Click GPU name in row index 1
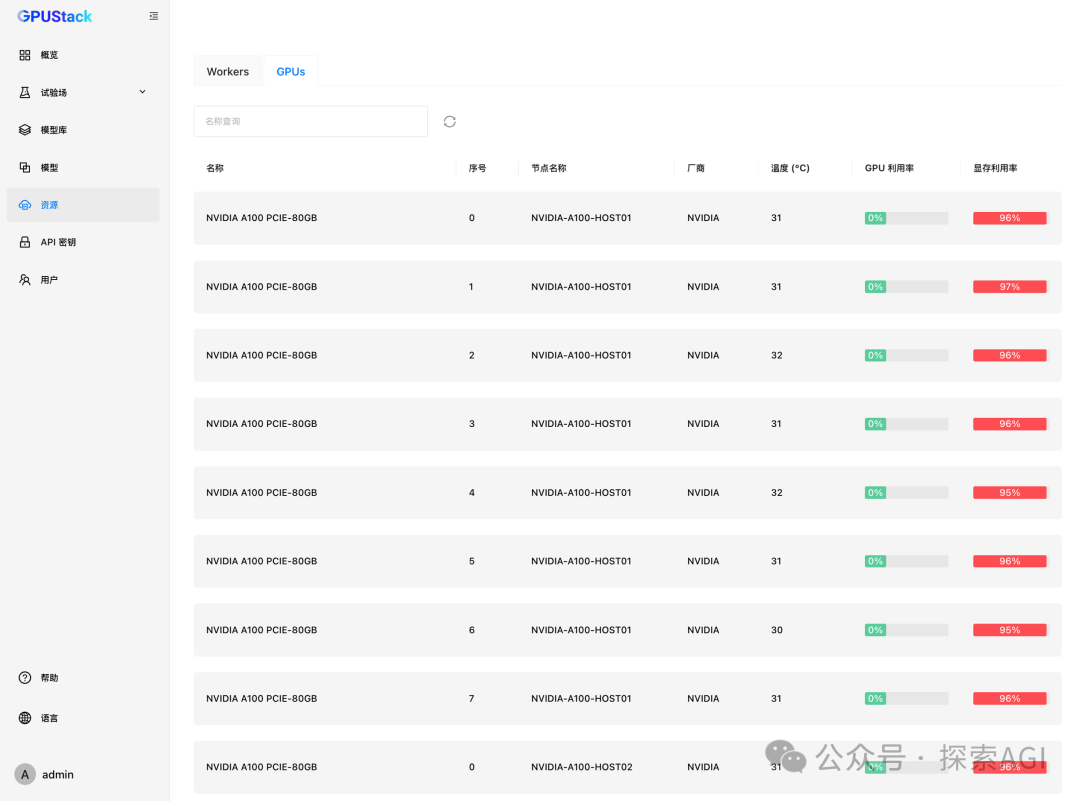 (262, 287)
